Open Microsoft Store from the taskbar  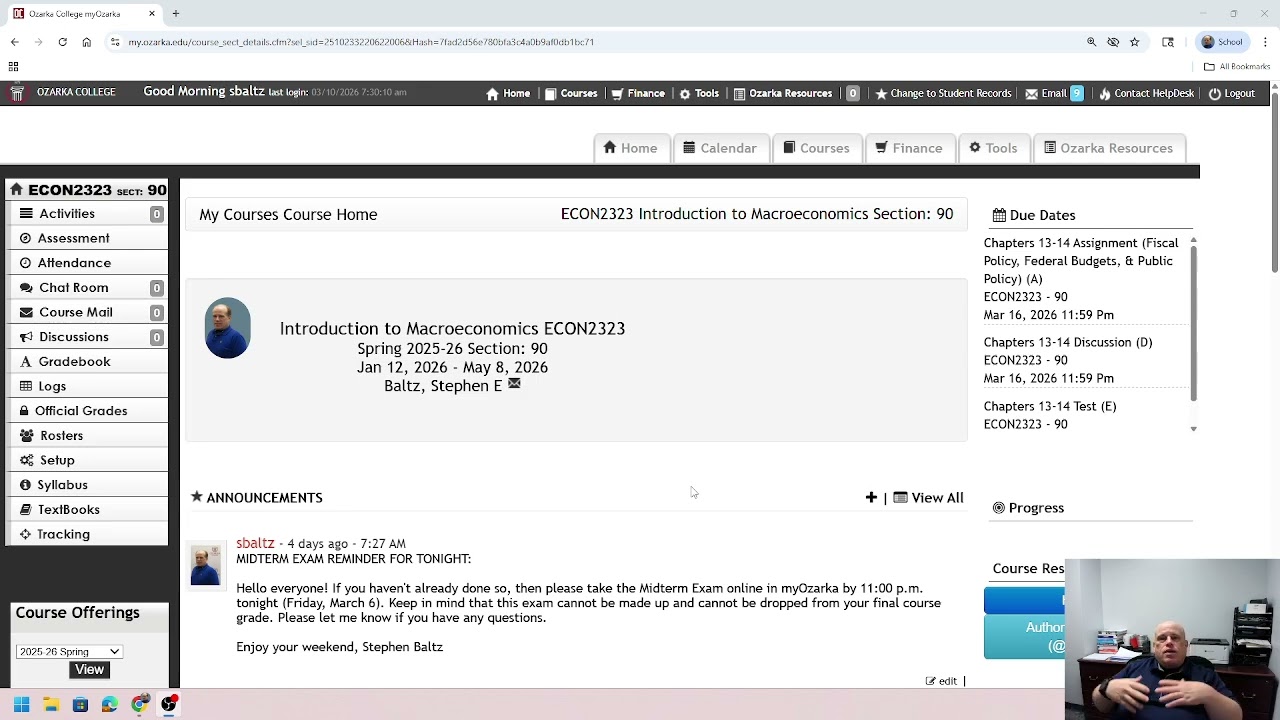80,705
